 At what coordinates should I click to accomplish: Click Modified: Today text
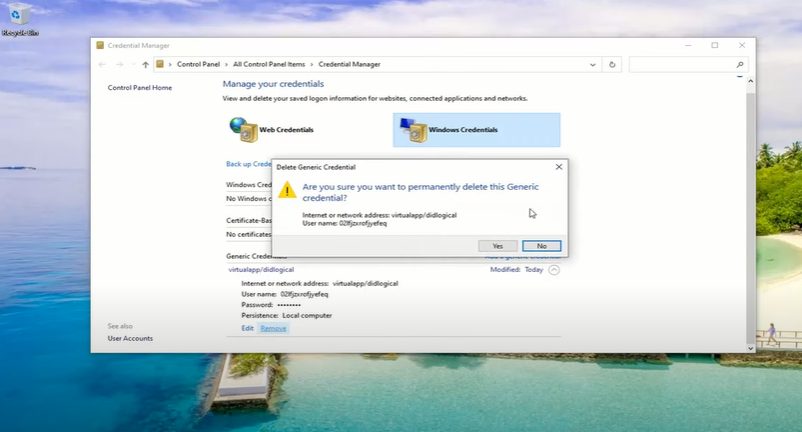point(517,270)
